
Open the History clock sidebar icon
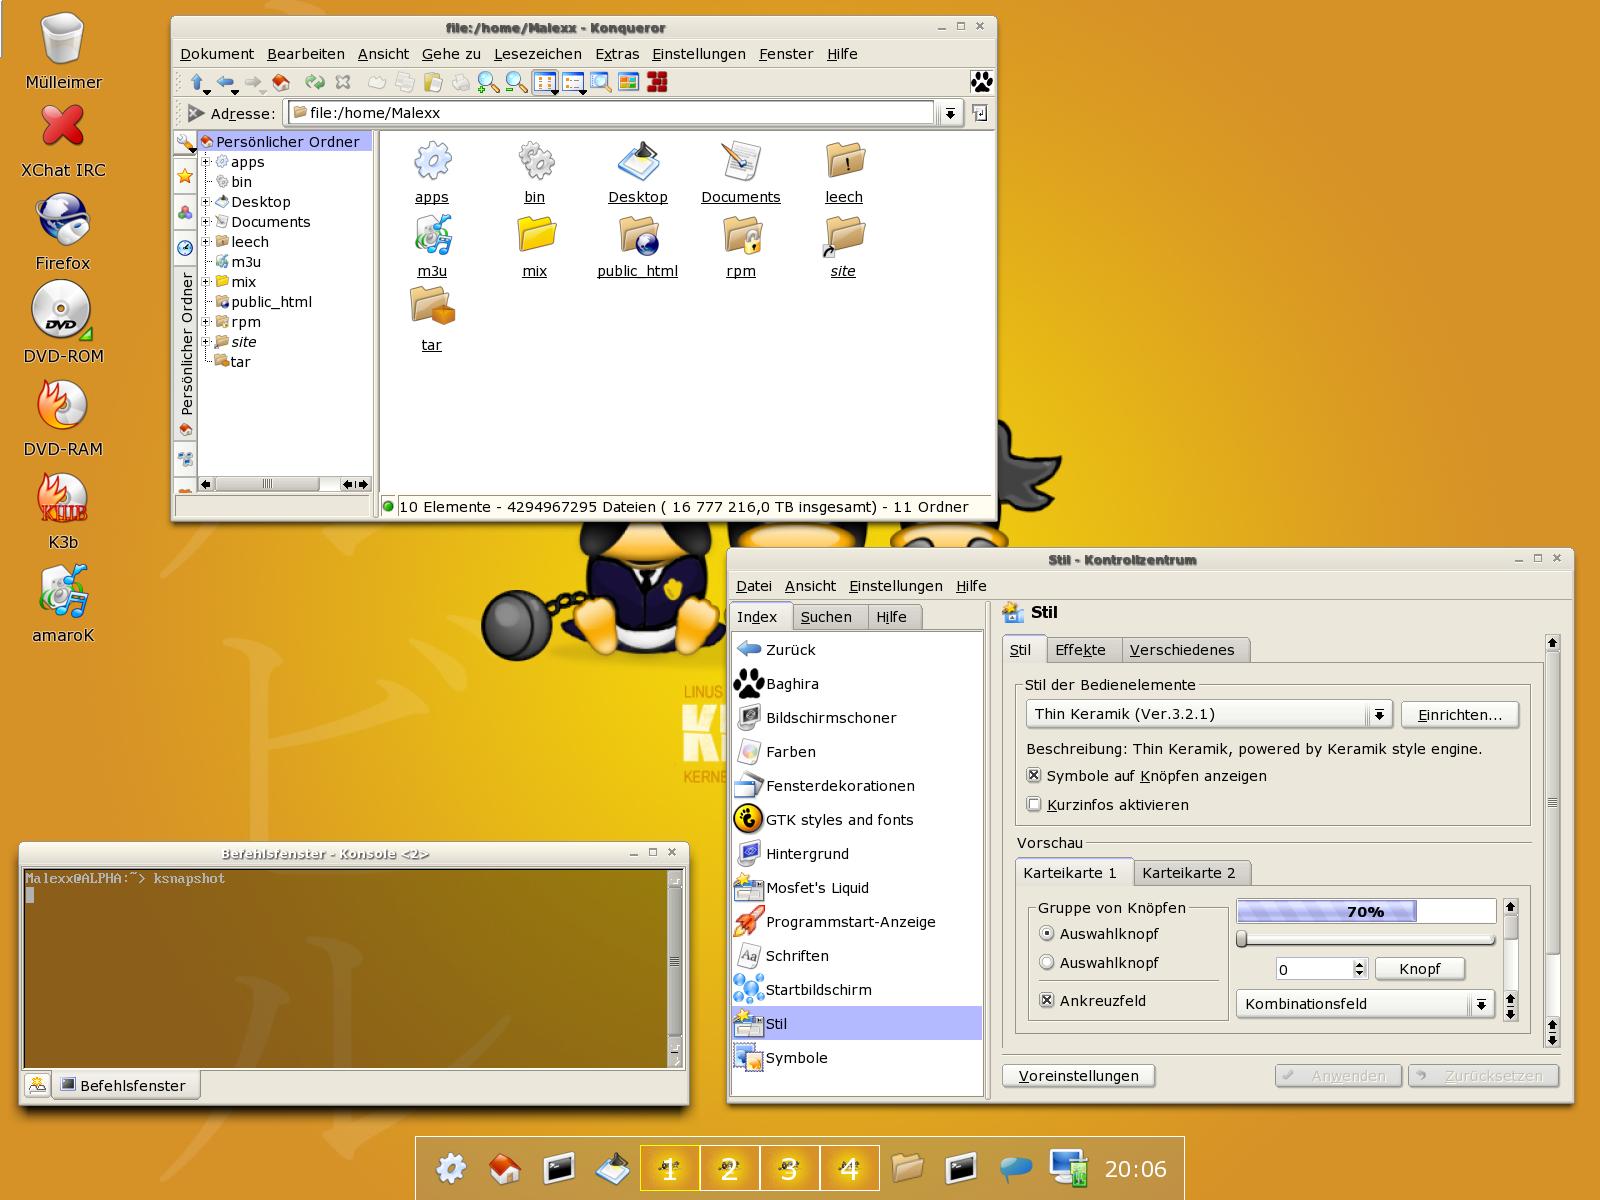pyautogui.click(x=185, y=247)
